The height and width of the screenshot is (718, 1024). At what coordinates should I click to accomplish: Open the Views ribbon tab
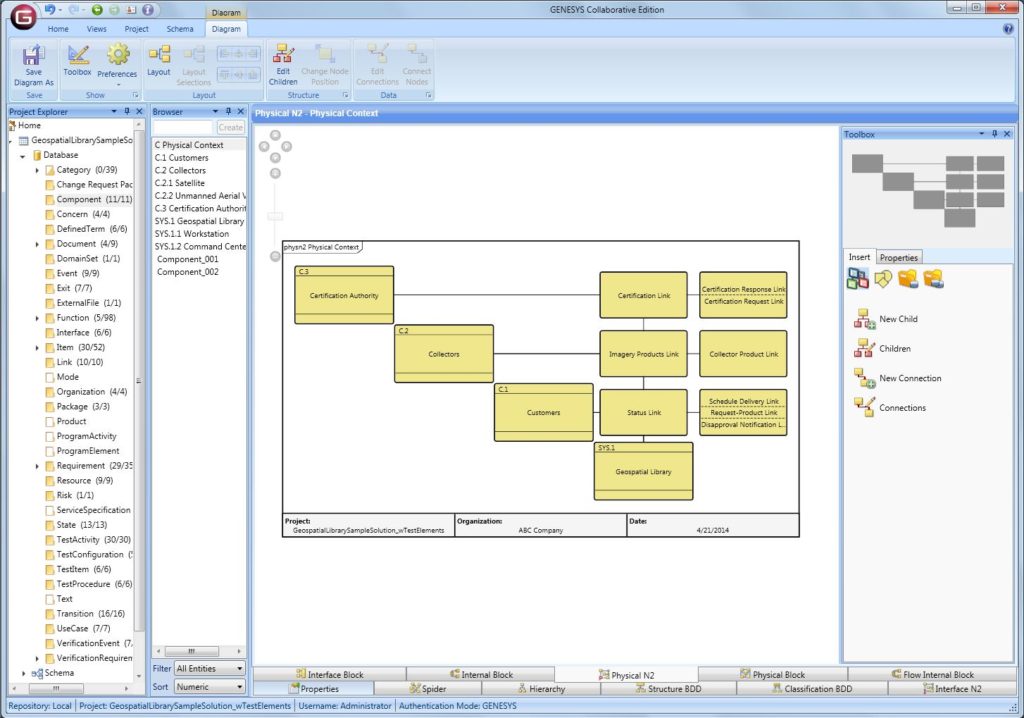coord(96,29)
